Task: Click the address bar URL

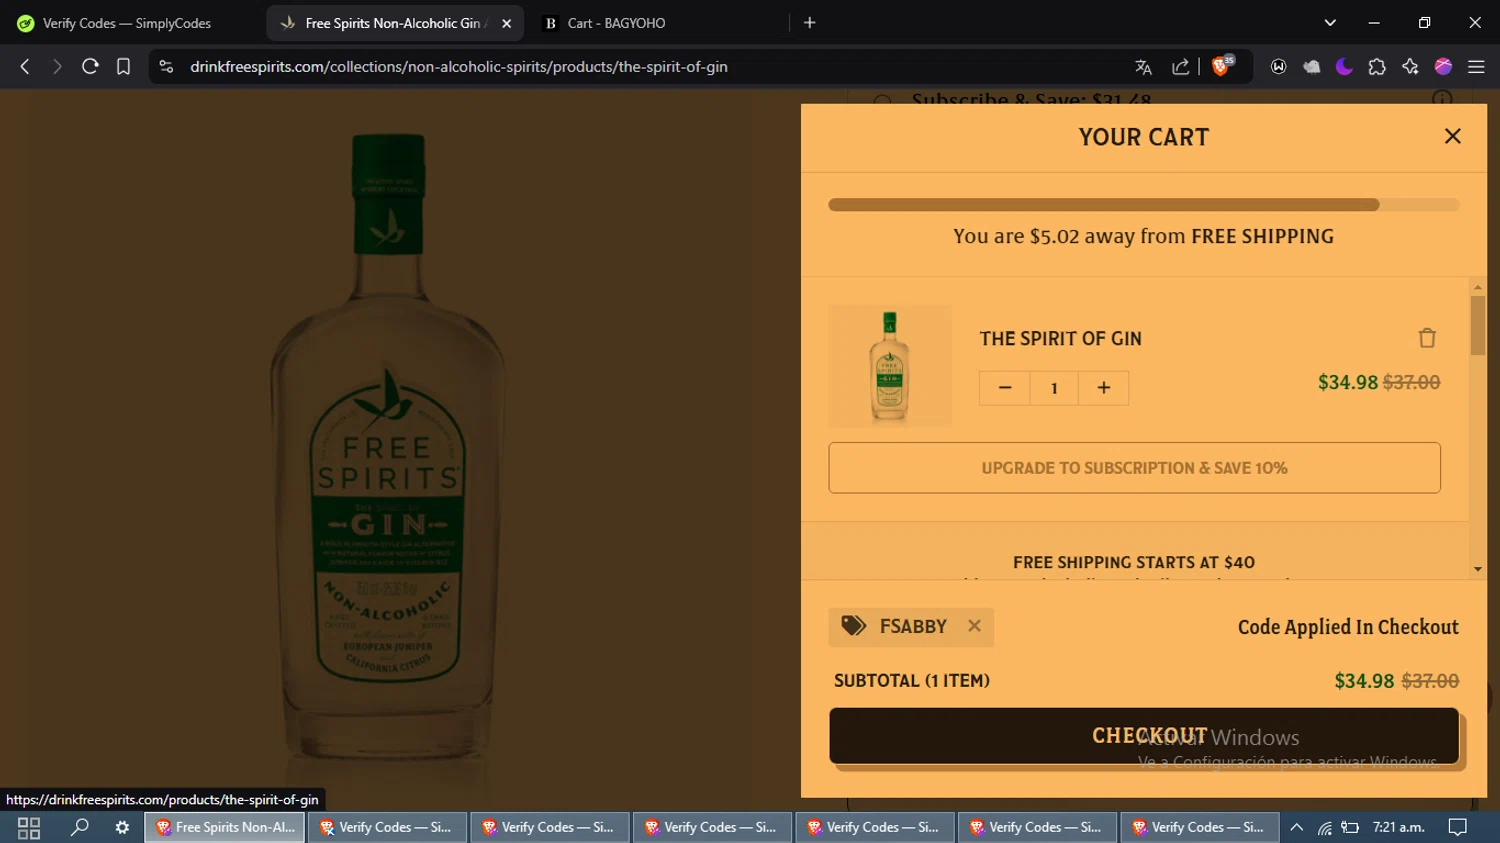Action: pyautogui.click(x=459, y=67)
